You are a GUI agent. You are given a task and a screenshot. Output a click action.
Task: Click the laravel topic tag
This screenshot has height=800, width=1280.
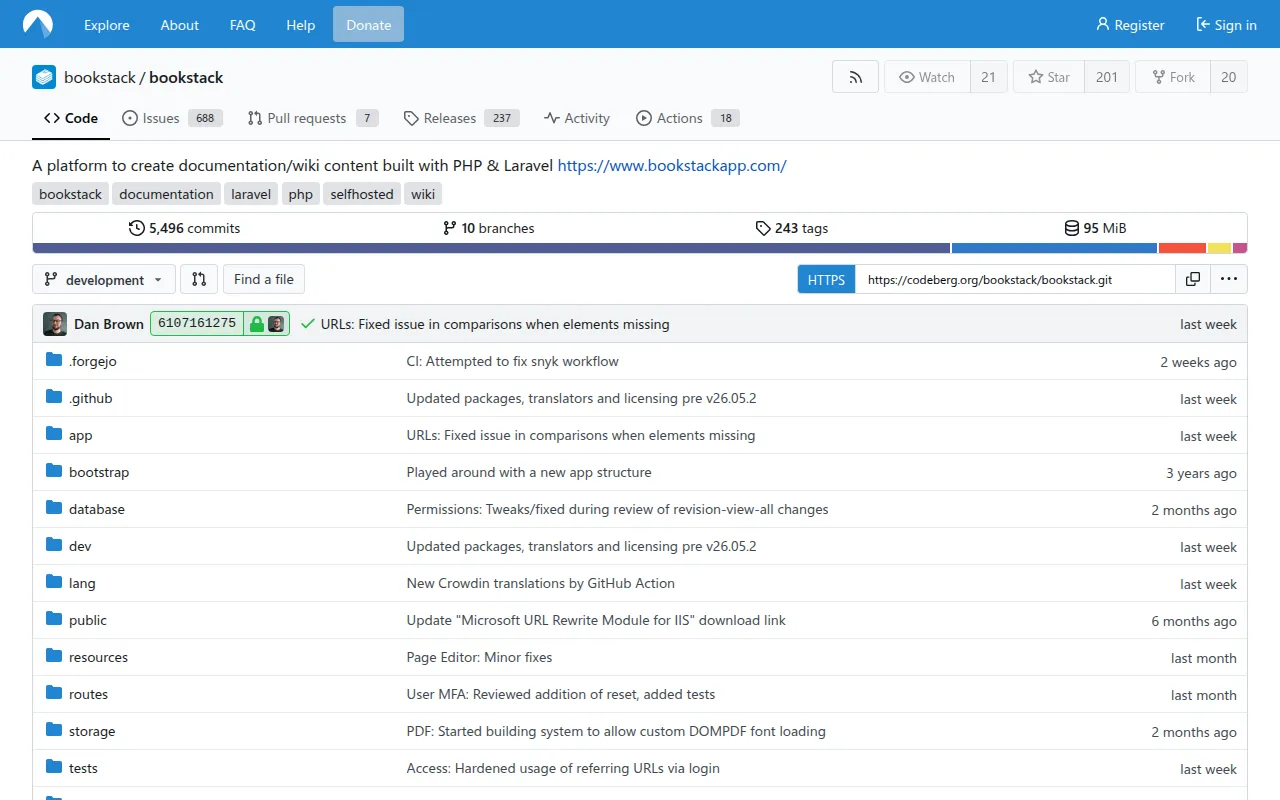(251, 194)
